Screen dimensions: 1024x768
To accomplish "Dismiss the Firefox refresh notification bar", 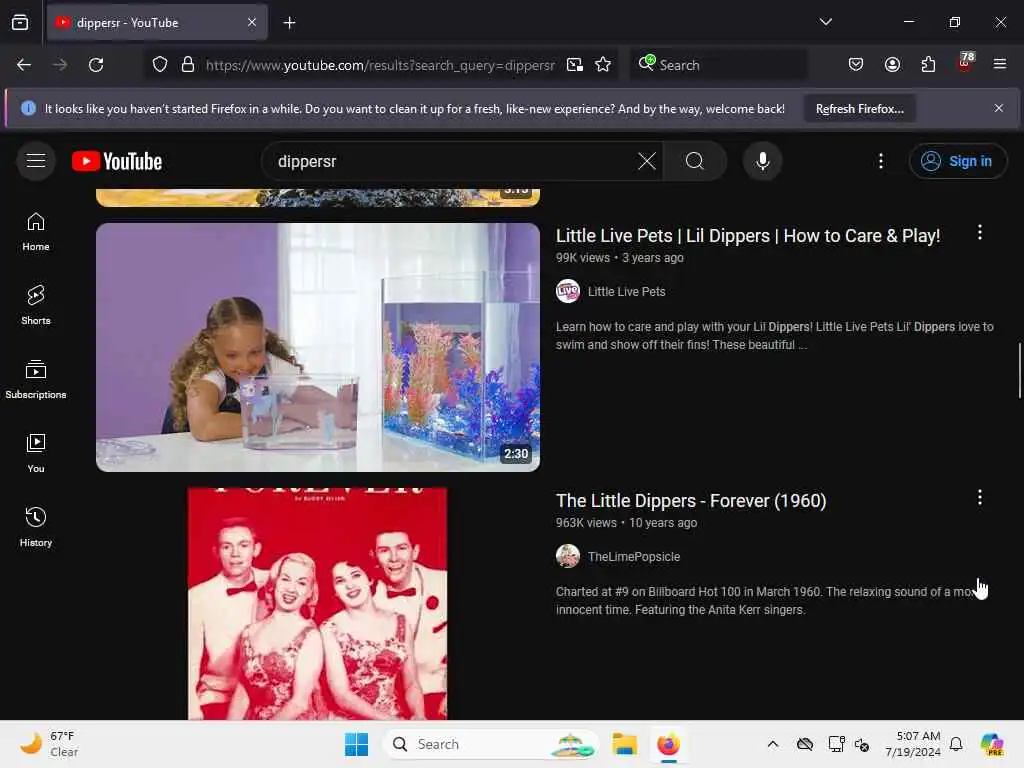I will pos(999,108).
